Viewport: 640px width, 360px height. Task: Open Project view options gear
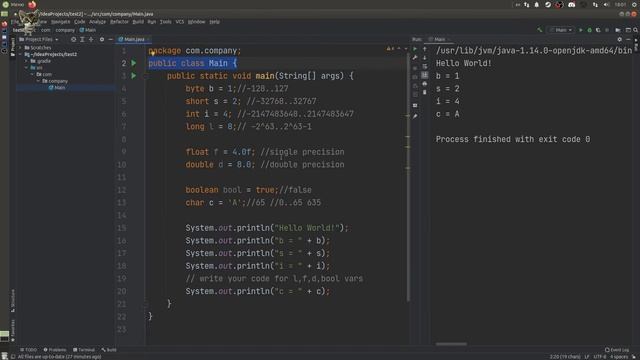point(102,40)
